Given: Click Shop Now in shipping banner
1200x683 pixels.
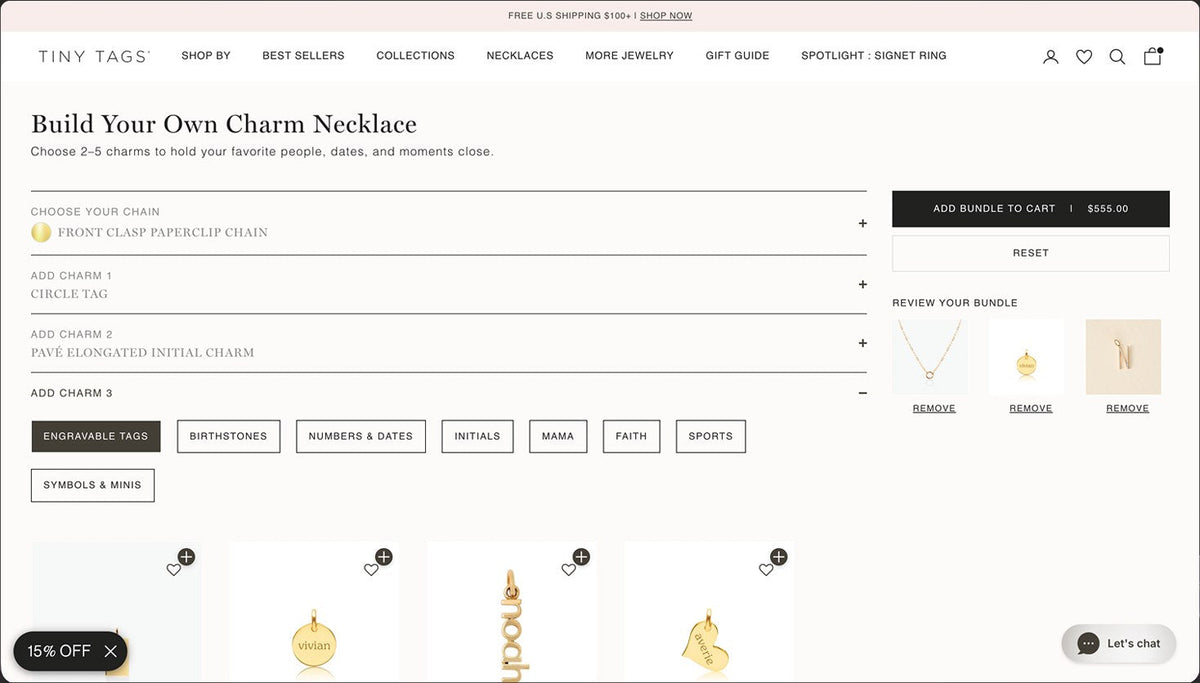Looking at the screenshot, I should [666, 16].
